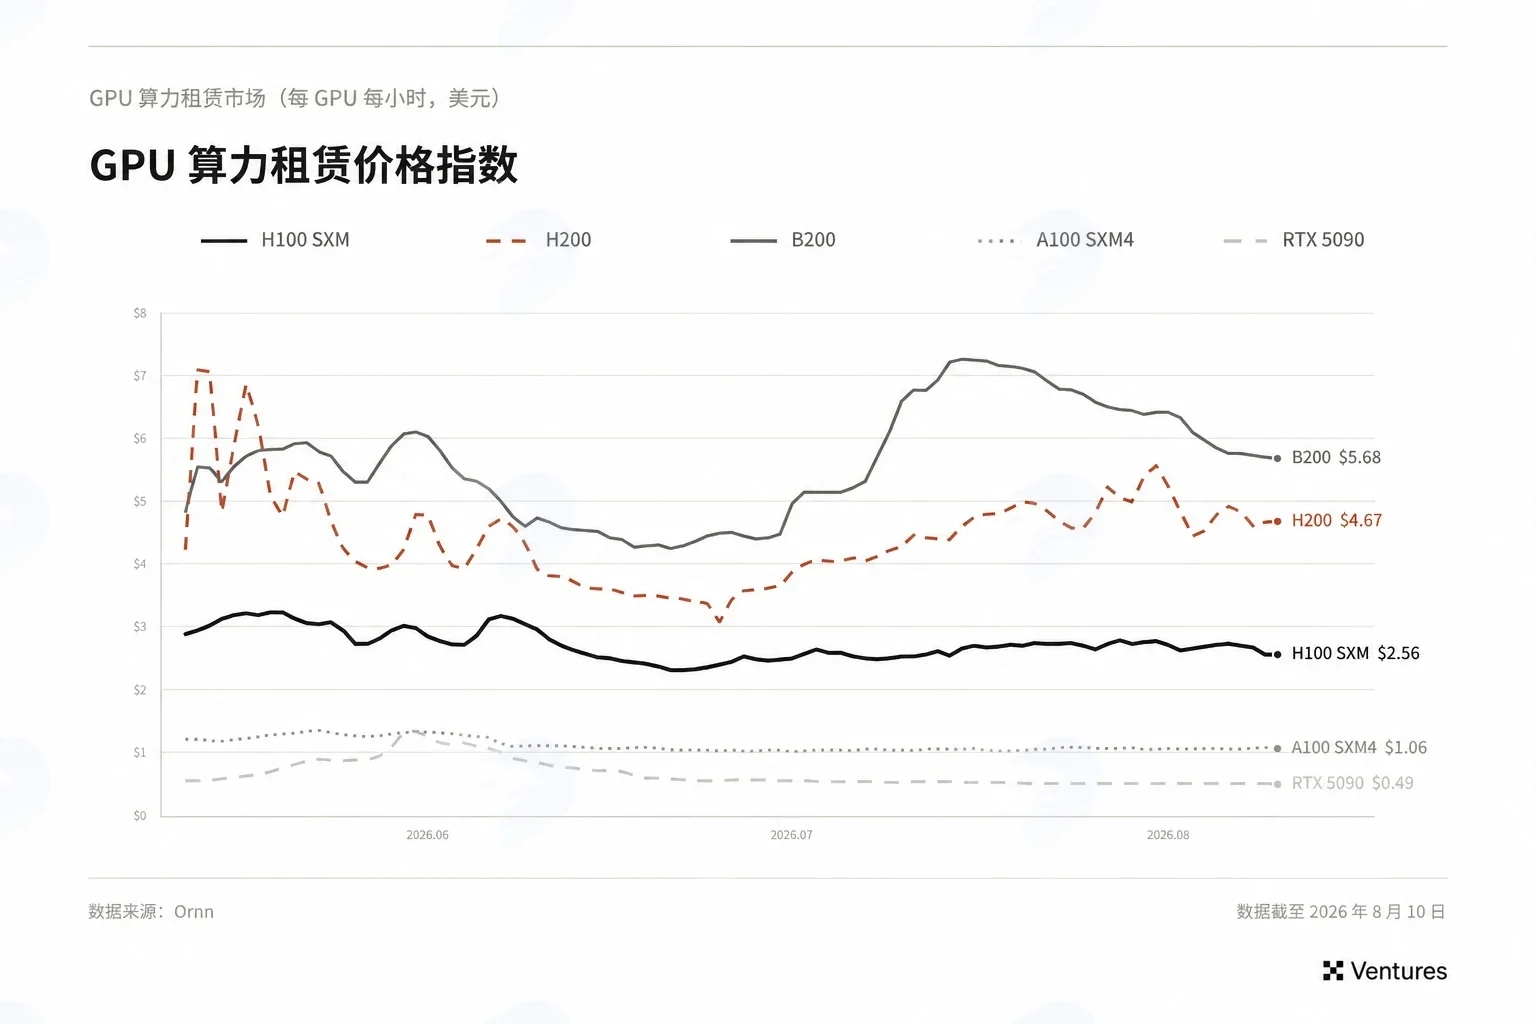Click the "$6" y-axis label
The image size is (1536, 1024).
[140, 439]
